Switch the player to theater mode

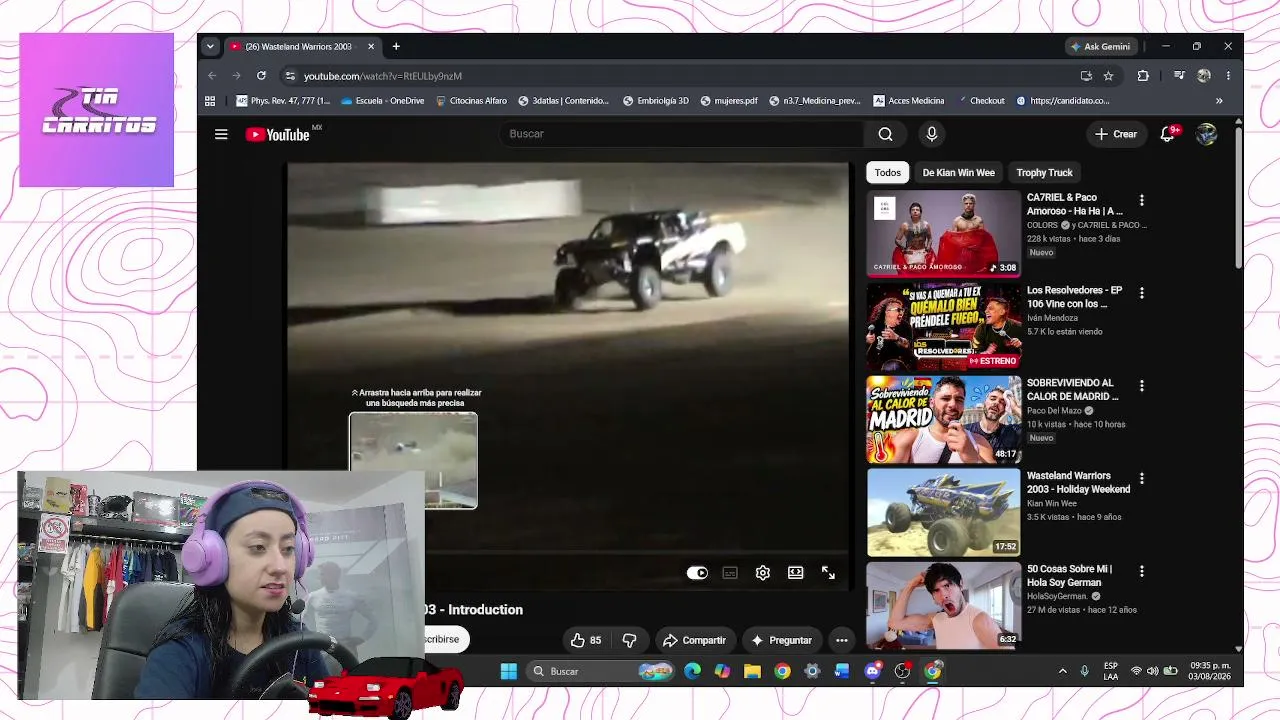pyautogui.click(x=795, y=573)
